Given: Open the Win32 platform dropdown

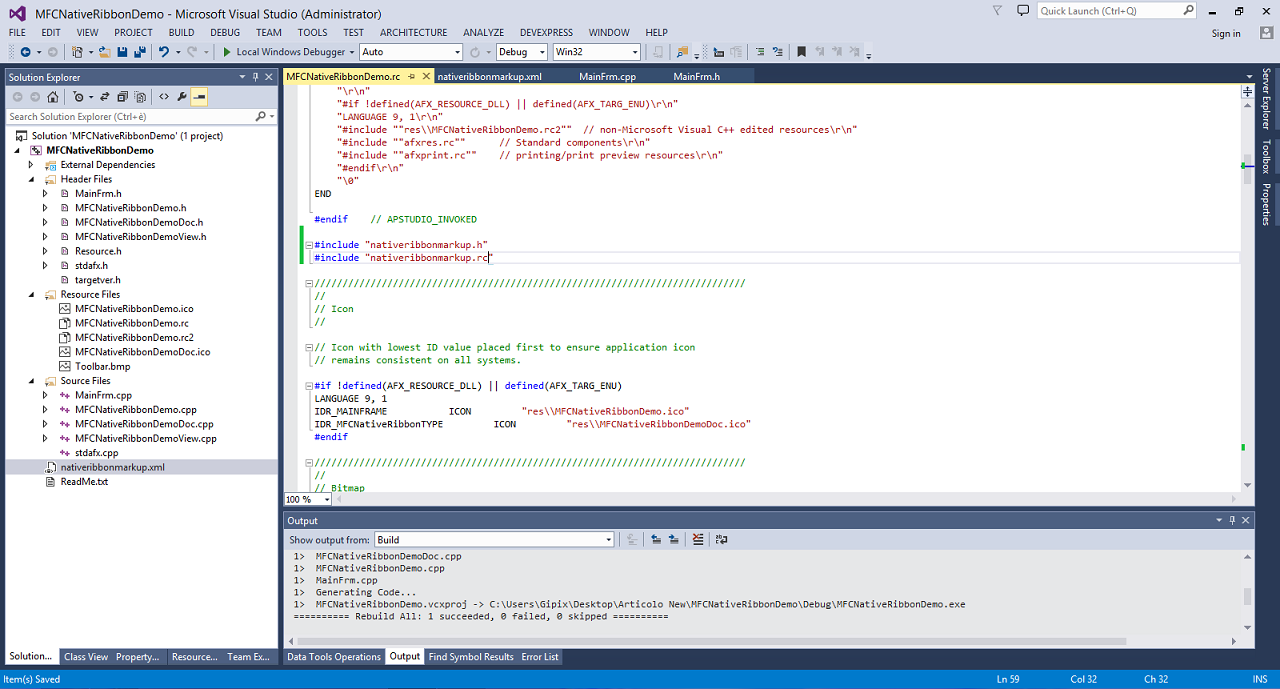Looking at the screenshot, I should click(x=596, y=52).
